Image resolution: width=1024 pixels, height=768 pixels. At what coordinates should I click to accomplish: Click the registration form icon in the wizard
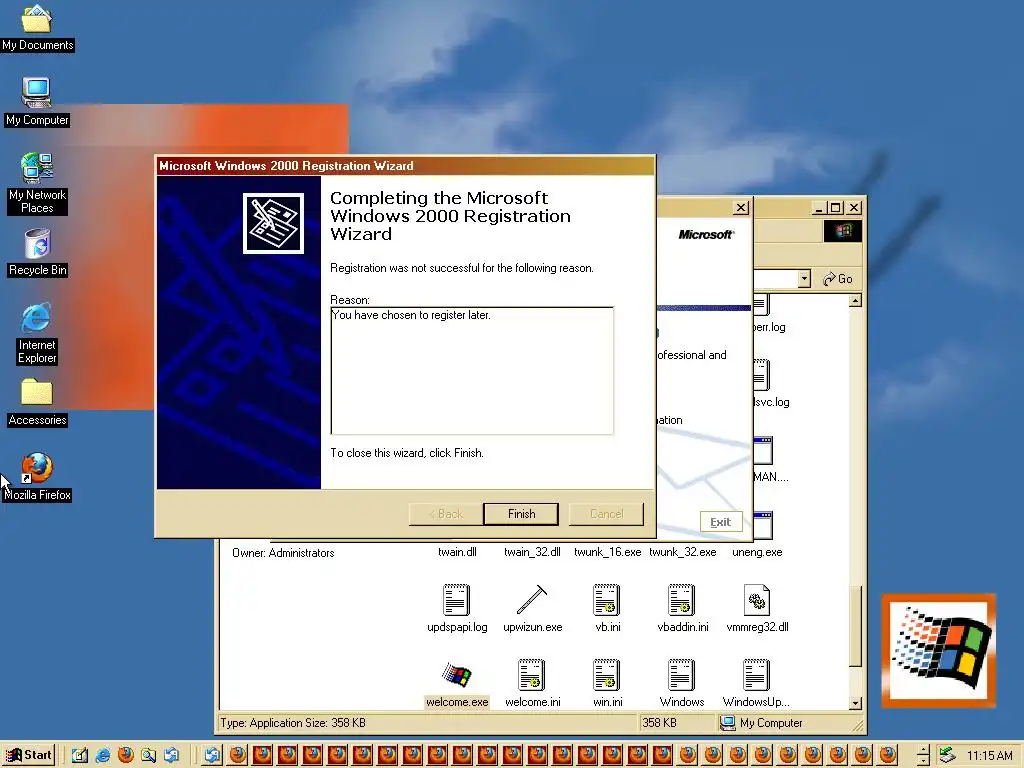[273, 223]
